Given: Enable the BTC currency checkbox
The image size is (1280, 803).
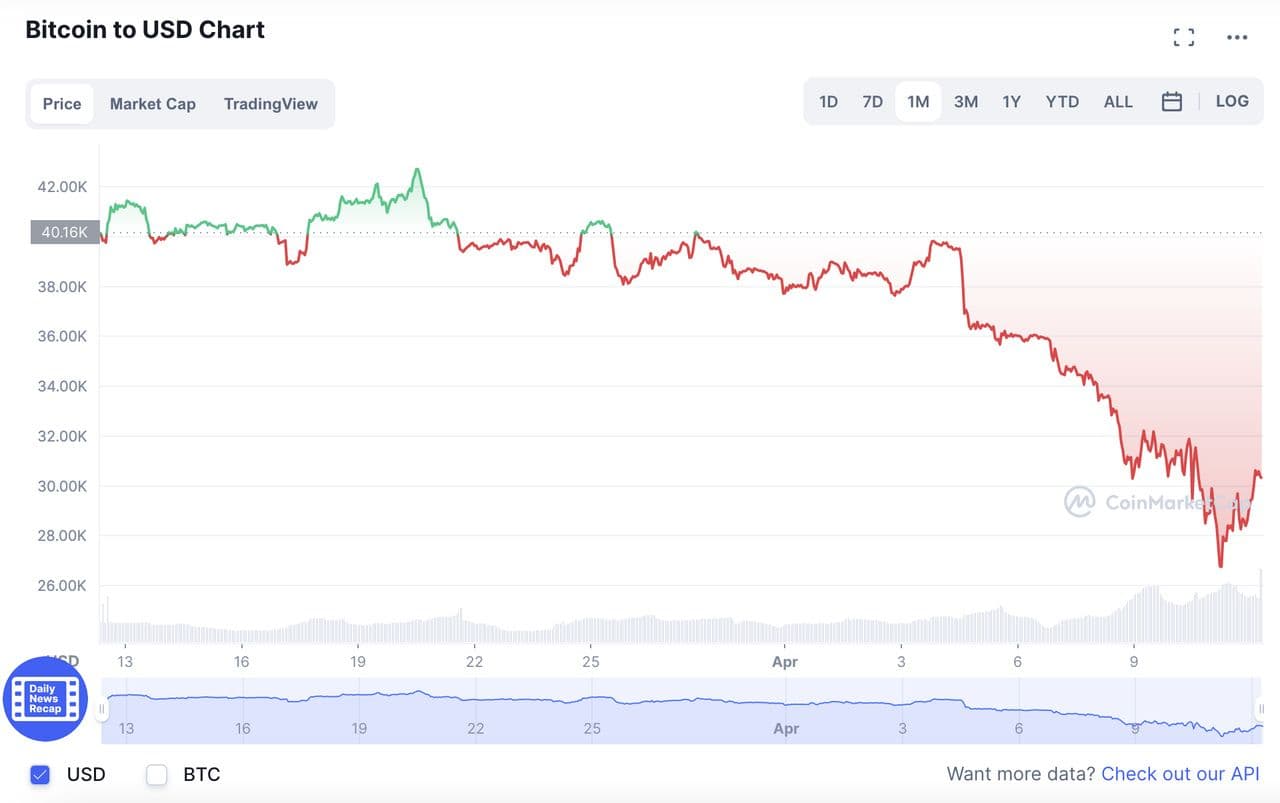Looking at the screenshot, I should click(157, 775).
